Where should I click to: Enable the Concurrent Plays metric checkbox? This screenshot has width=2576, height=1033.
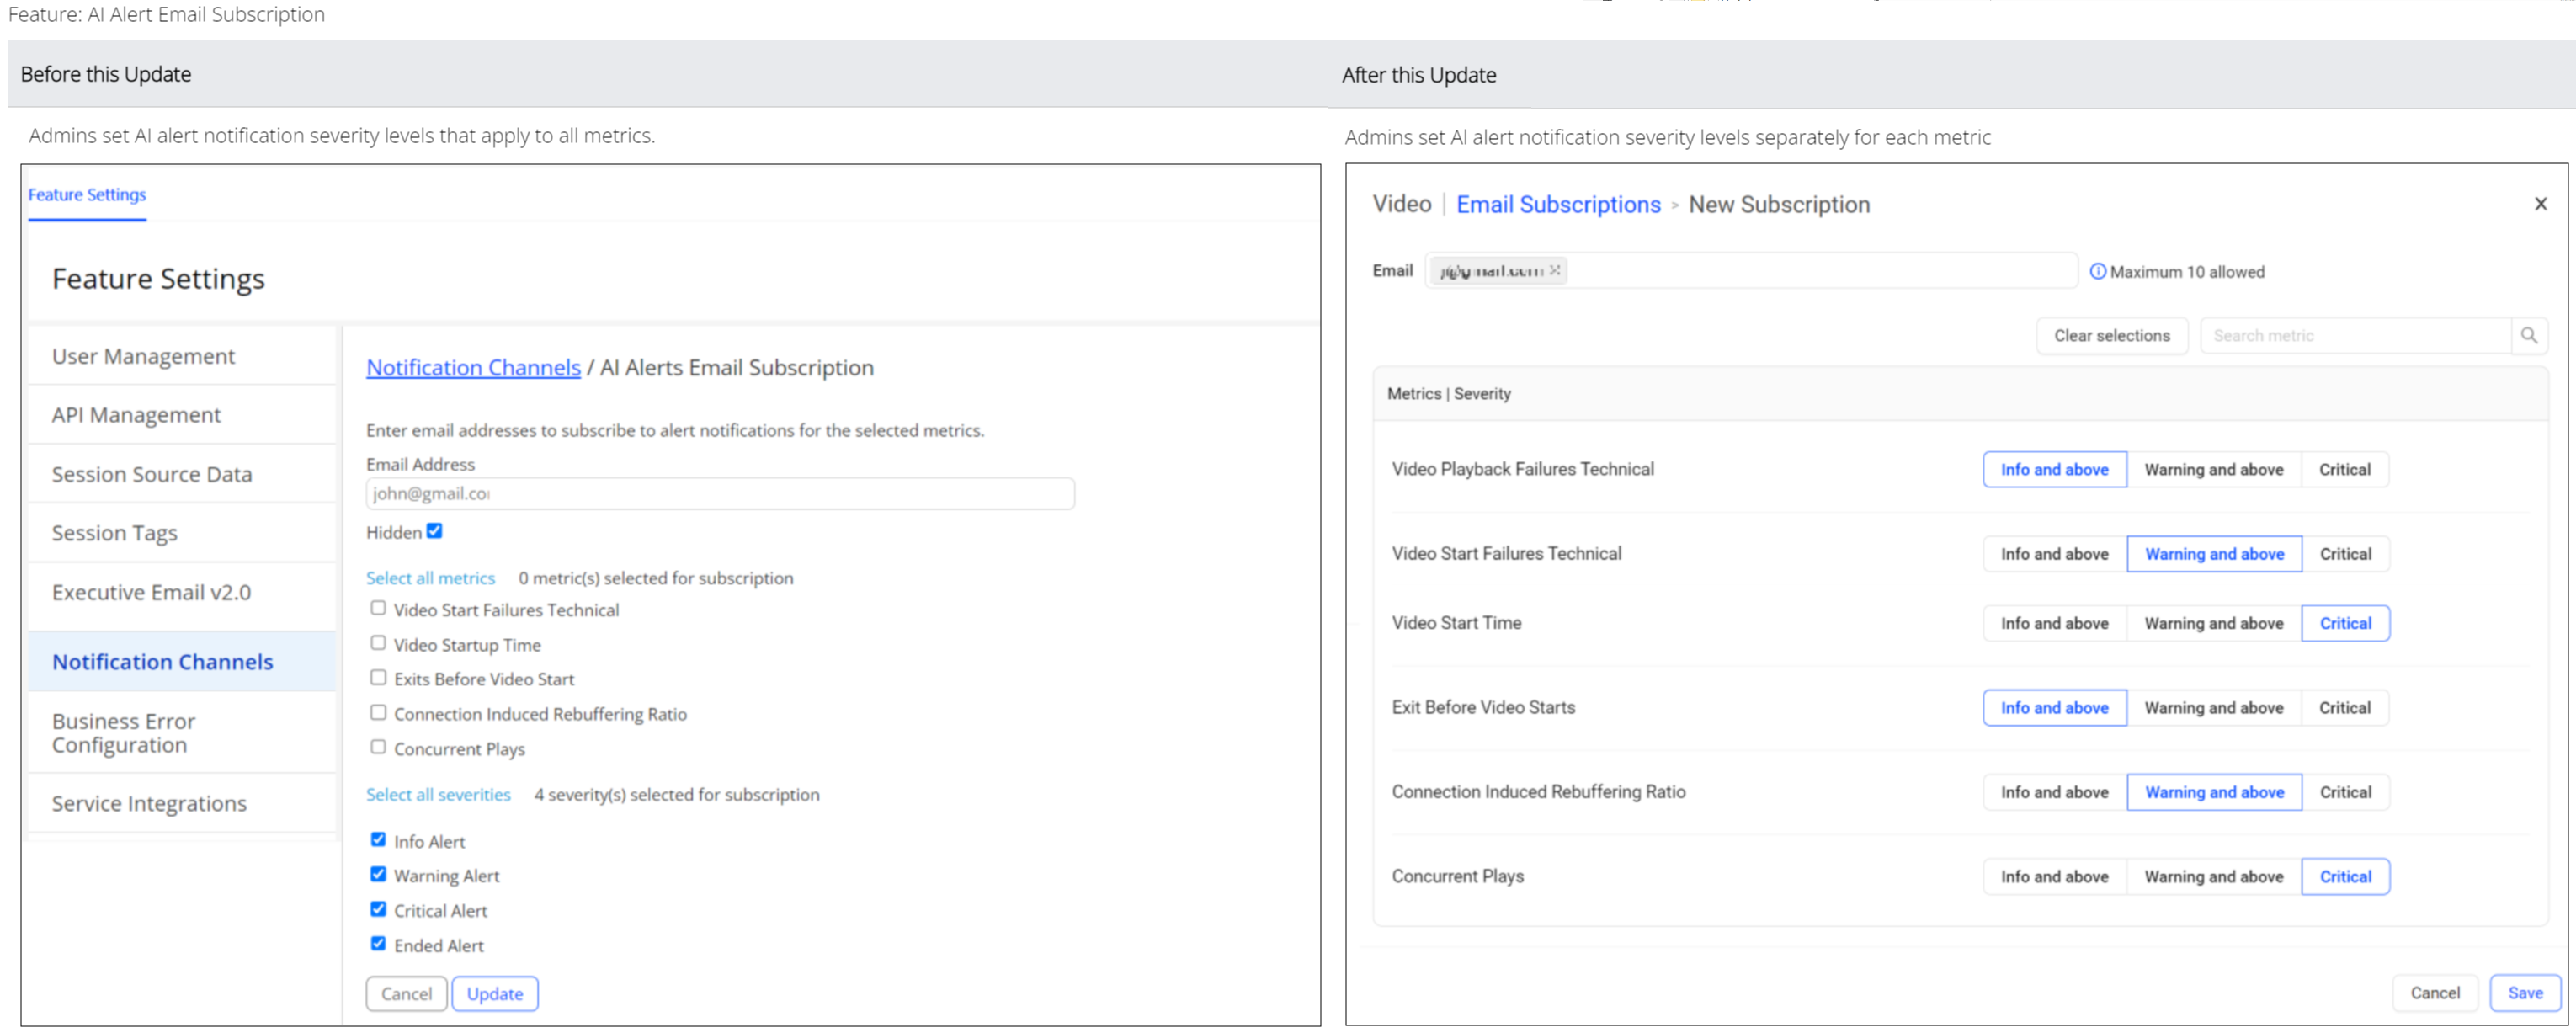(x=378, y=747)
